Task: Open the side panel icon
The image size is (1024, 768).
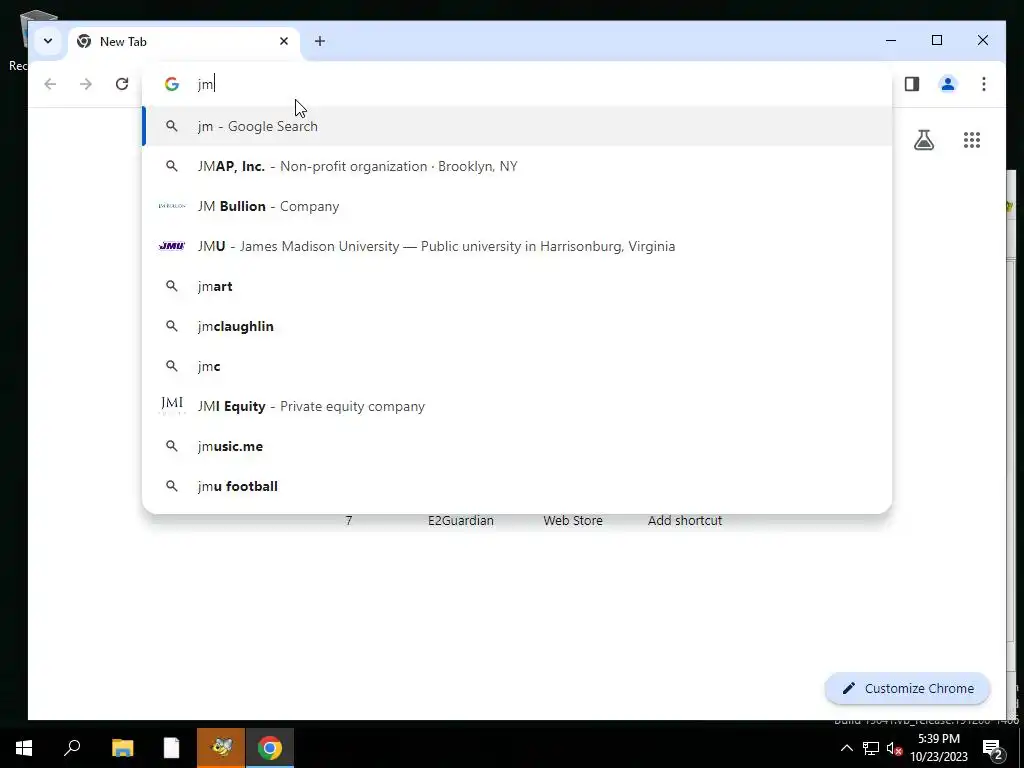Action: point(912,84)
